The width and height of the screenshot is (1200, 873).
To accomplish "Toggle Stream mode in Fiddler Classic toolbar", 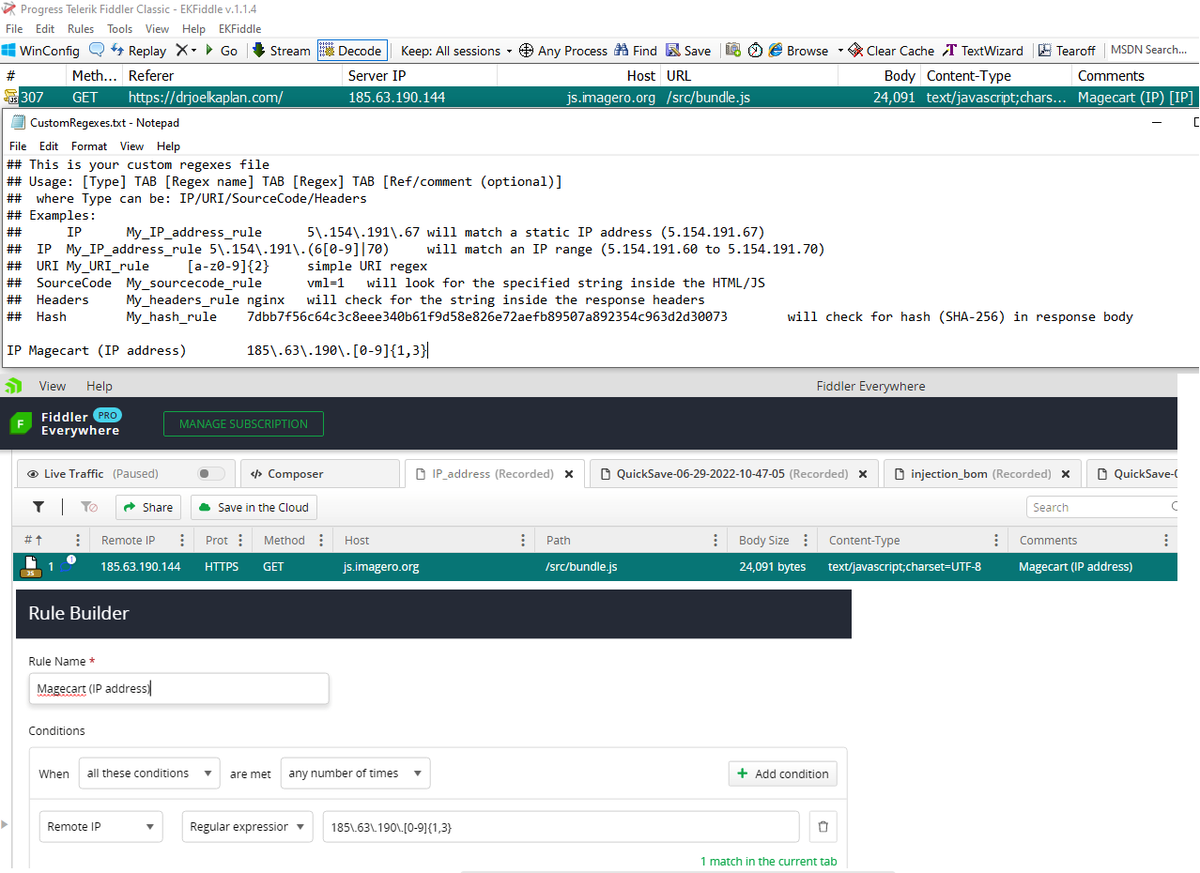I will tap(282, 50).
